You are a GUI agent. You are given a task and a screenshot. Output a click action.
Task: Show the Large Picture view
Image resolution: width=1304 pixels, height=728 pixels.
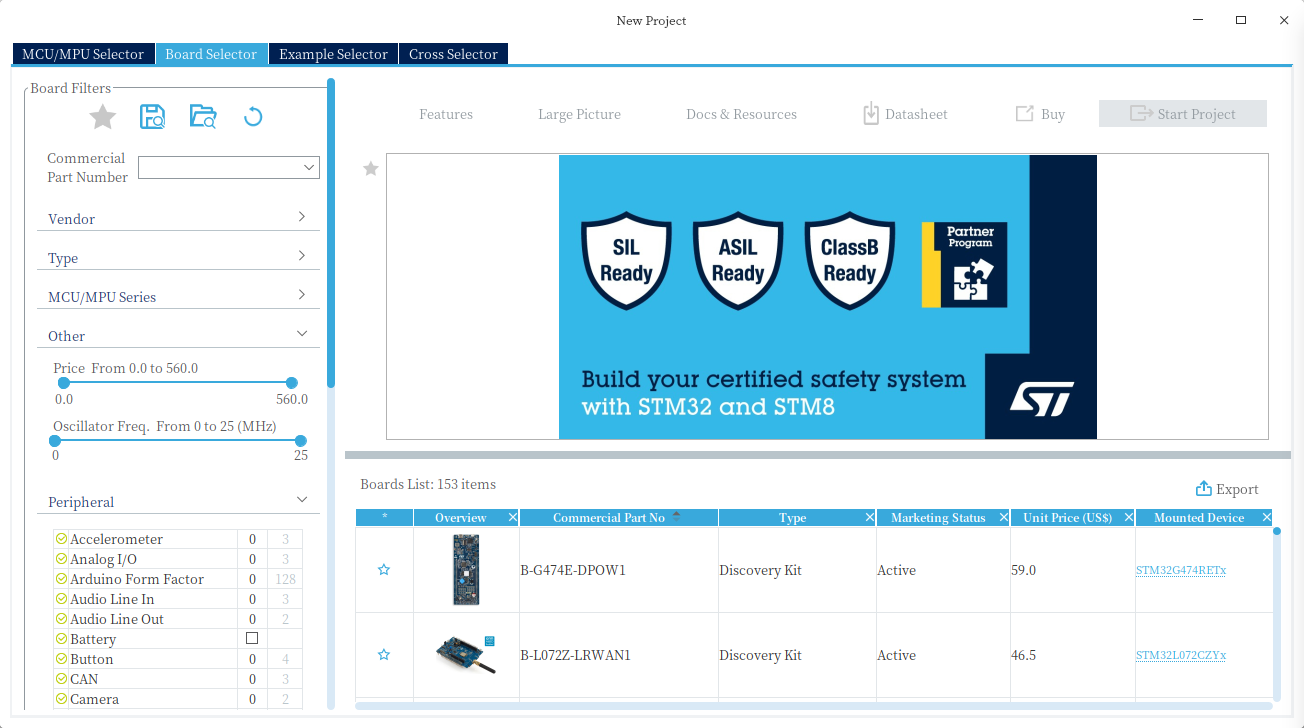click(579, 114)
